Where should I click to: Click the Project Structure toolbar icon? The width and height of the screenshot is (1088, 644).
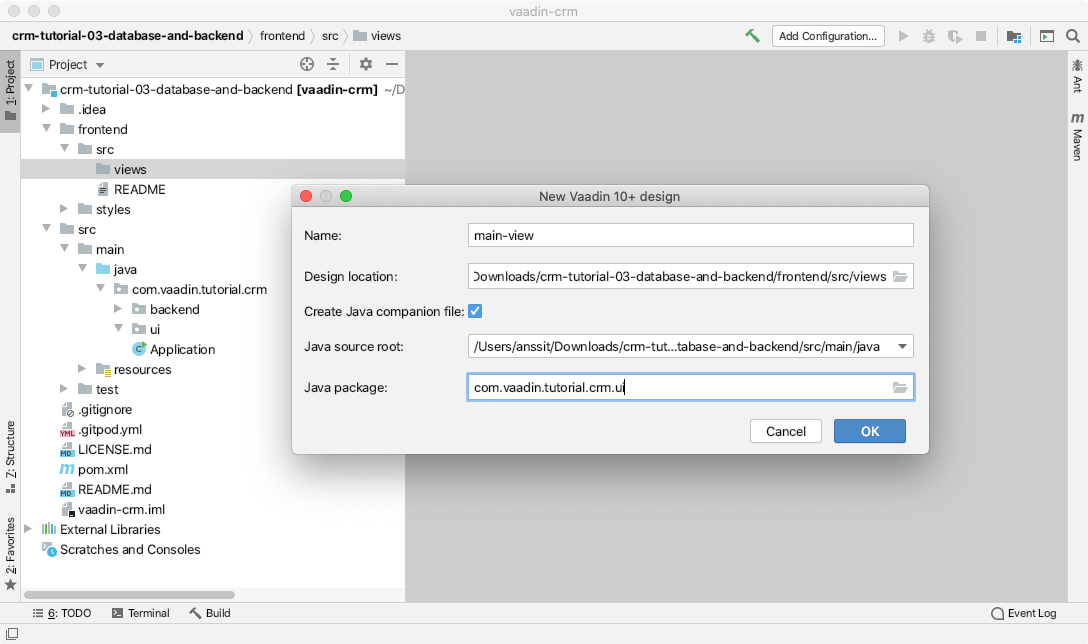pyautogui.click(x=1014, y=36)
